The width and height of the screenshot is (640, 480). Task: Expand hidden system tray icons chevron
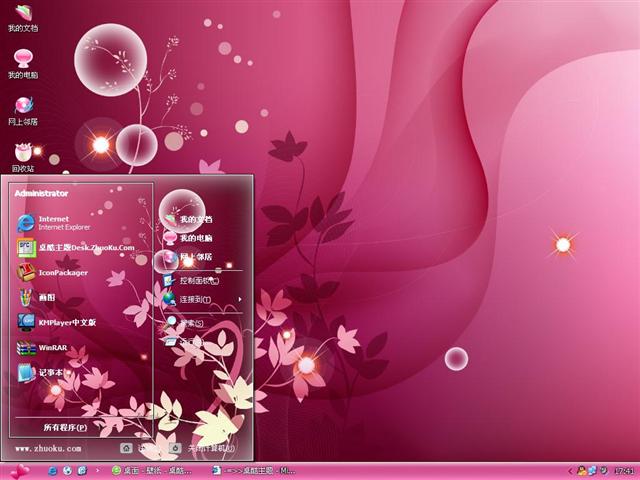[x=570, y=471]
